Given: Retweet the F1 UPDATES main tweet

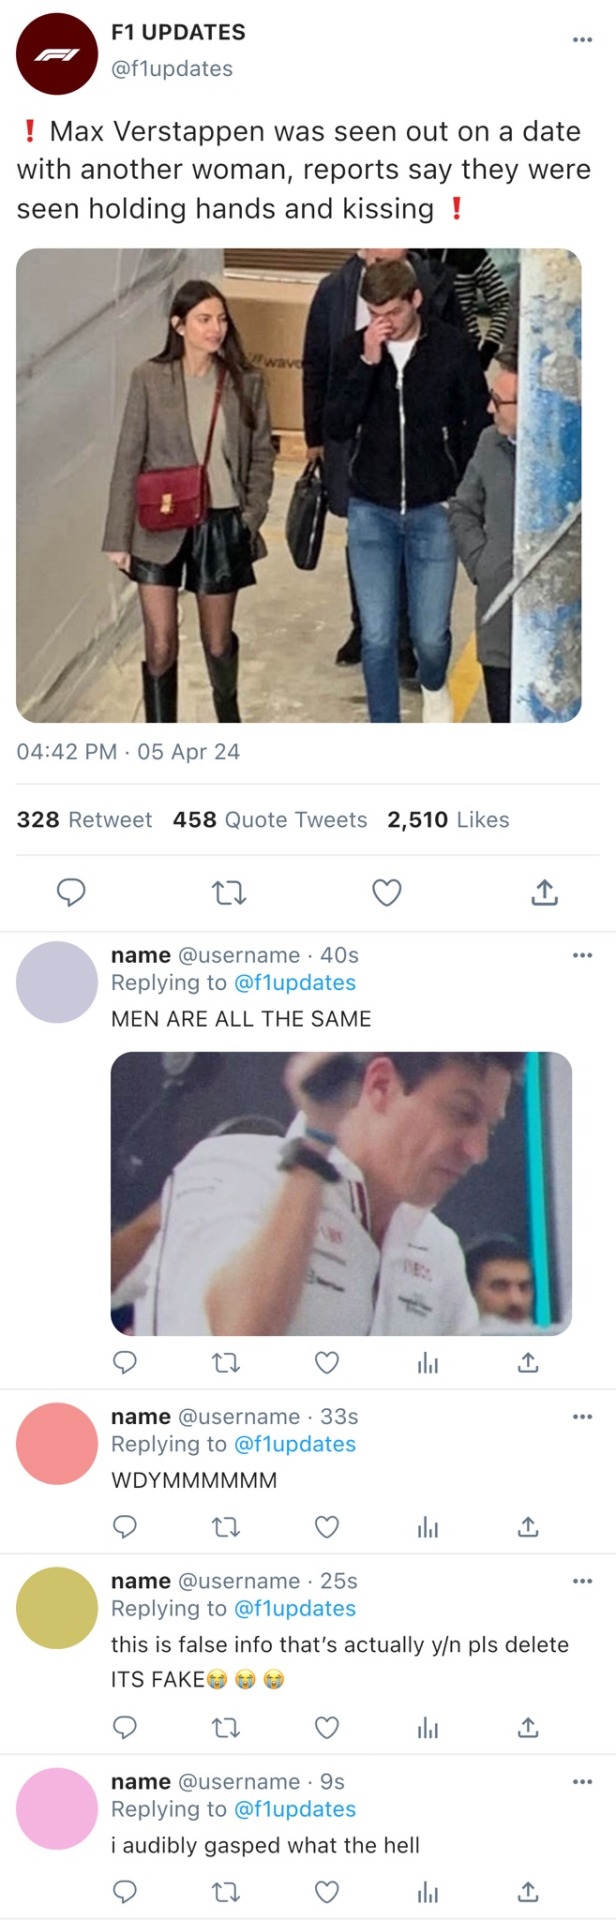Looking at the screenshot, I should click(229, 892).
